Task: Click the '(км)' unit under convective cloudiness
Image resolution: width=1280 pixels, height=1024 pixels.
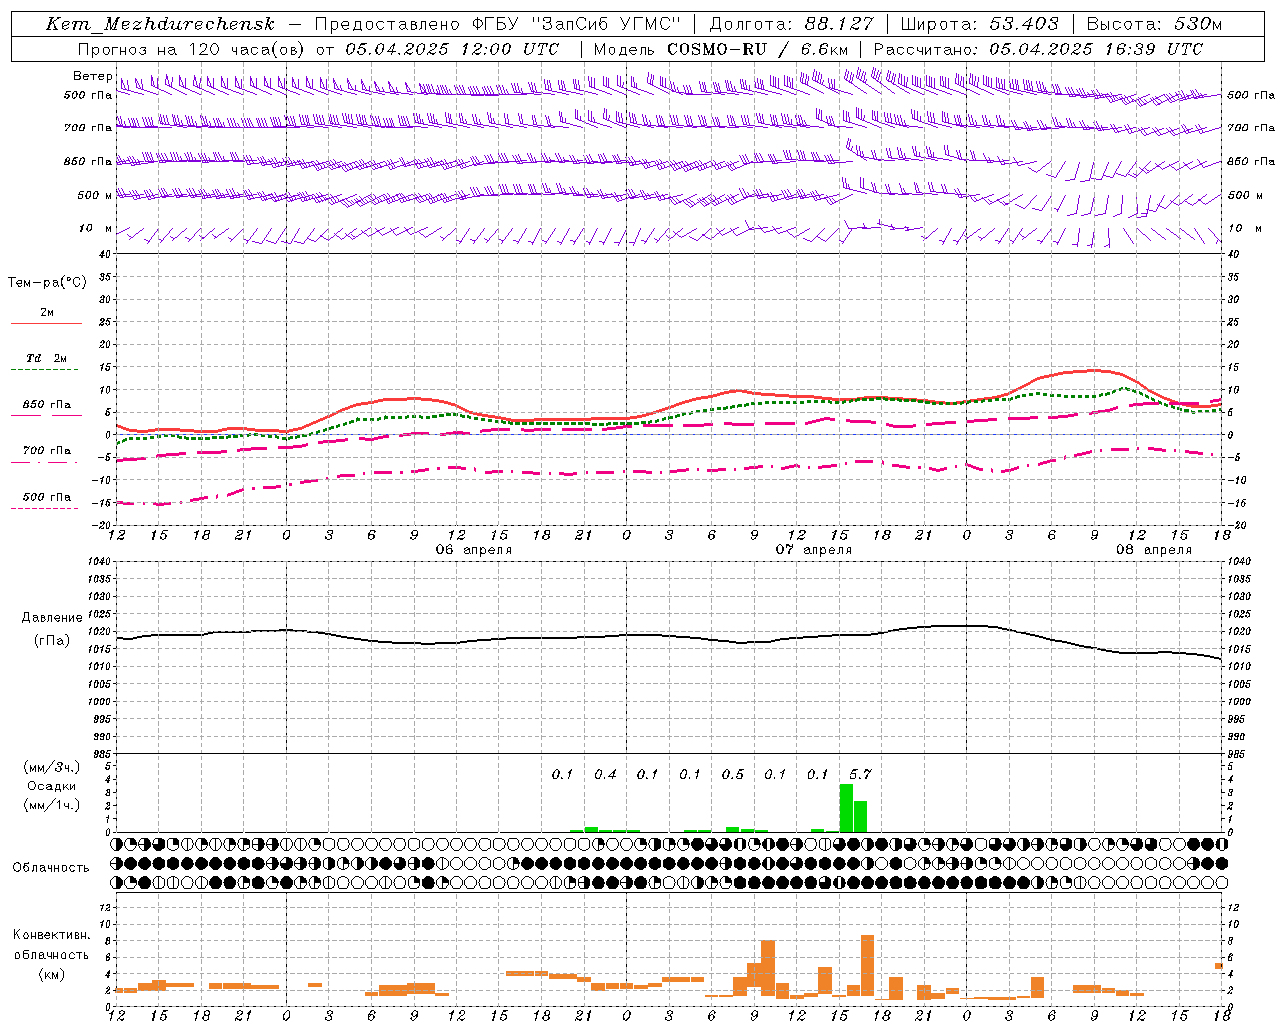Action: pyautogui.click(x=52, y=974)
